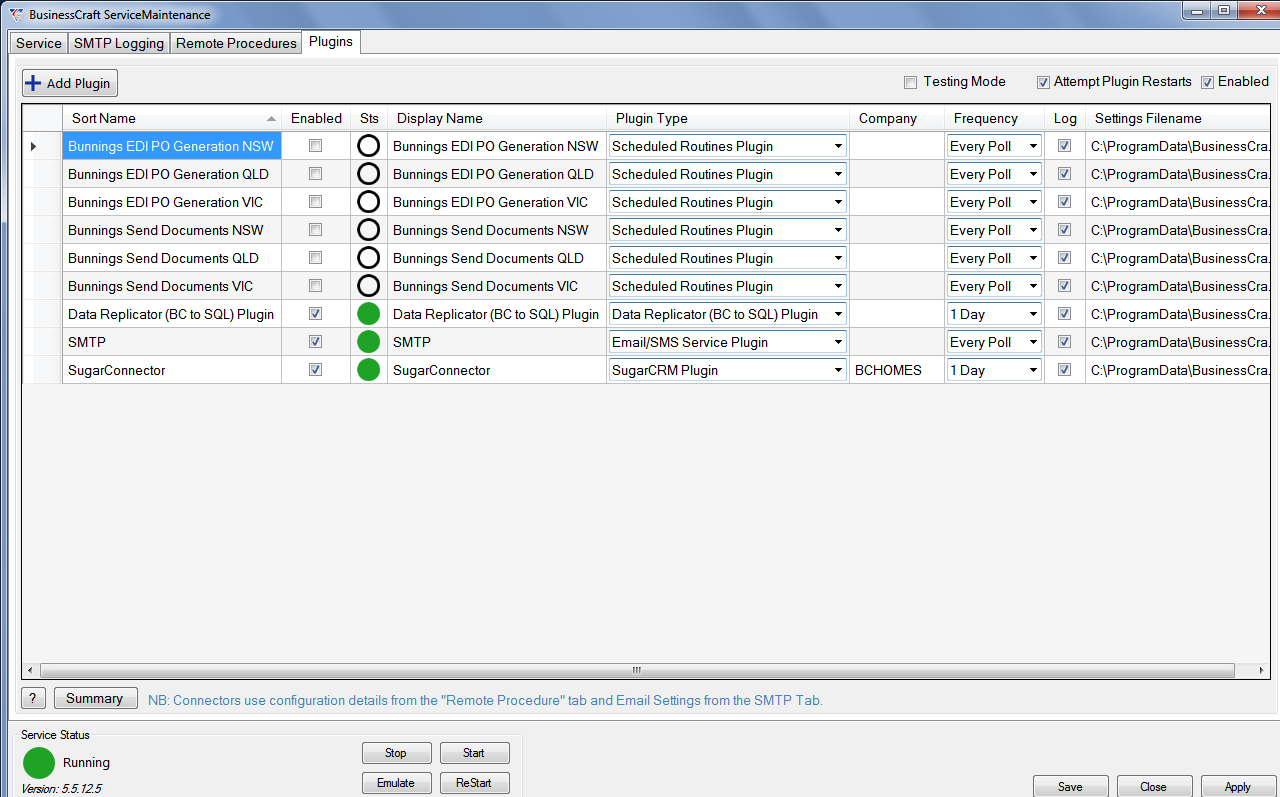1280x797 pixels.
Task: Select Display Name cell 'Bunnings Send Documents NSW'
Action: [x=497, y=230]
